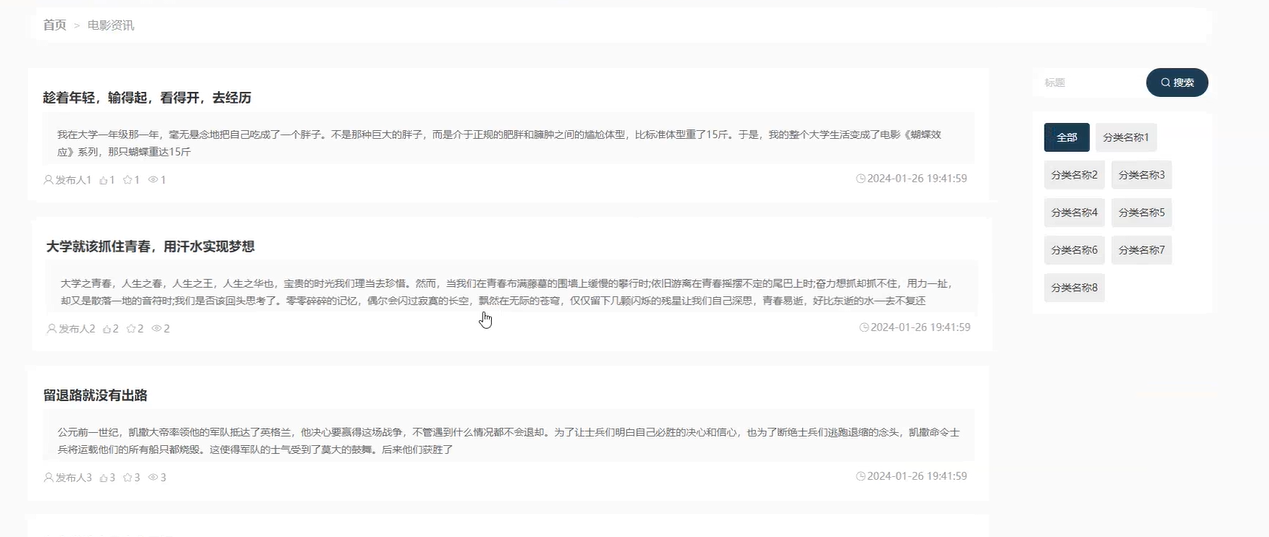Click the eye icon on 发布人3 post
The width and height of the screenshot is (1269, 537).
(x=153, y=478)
